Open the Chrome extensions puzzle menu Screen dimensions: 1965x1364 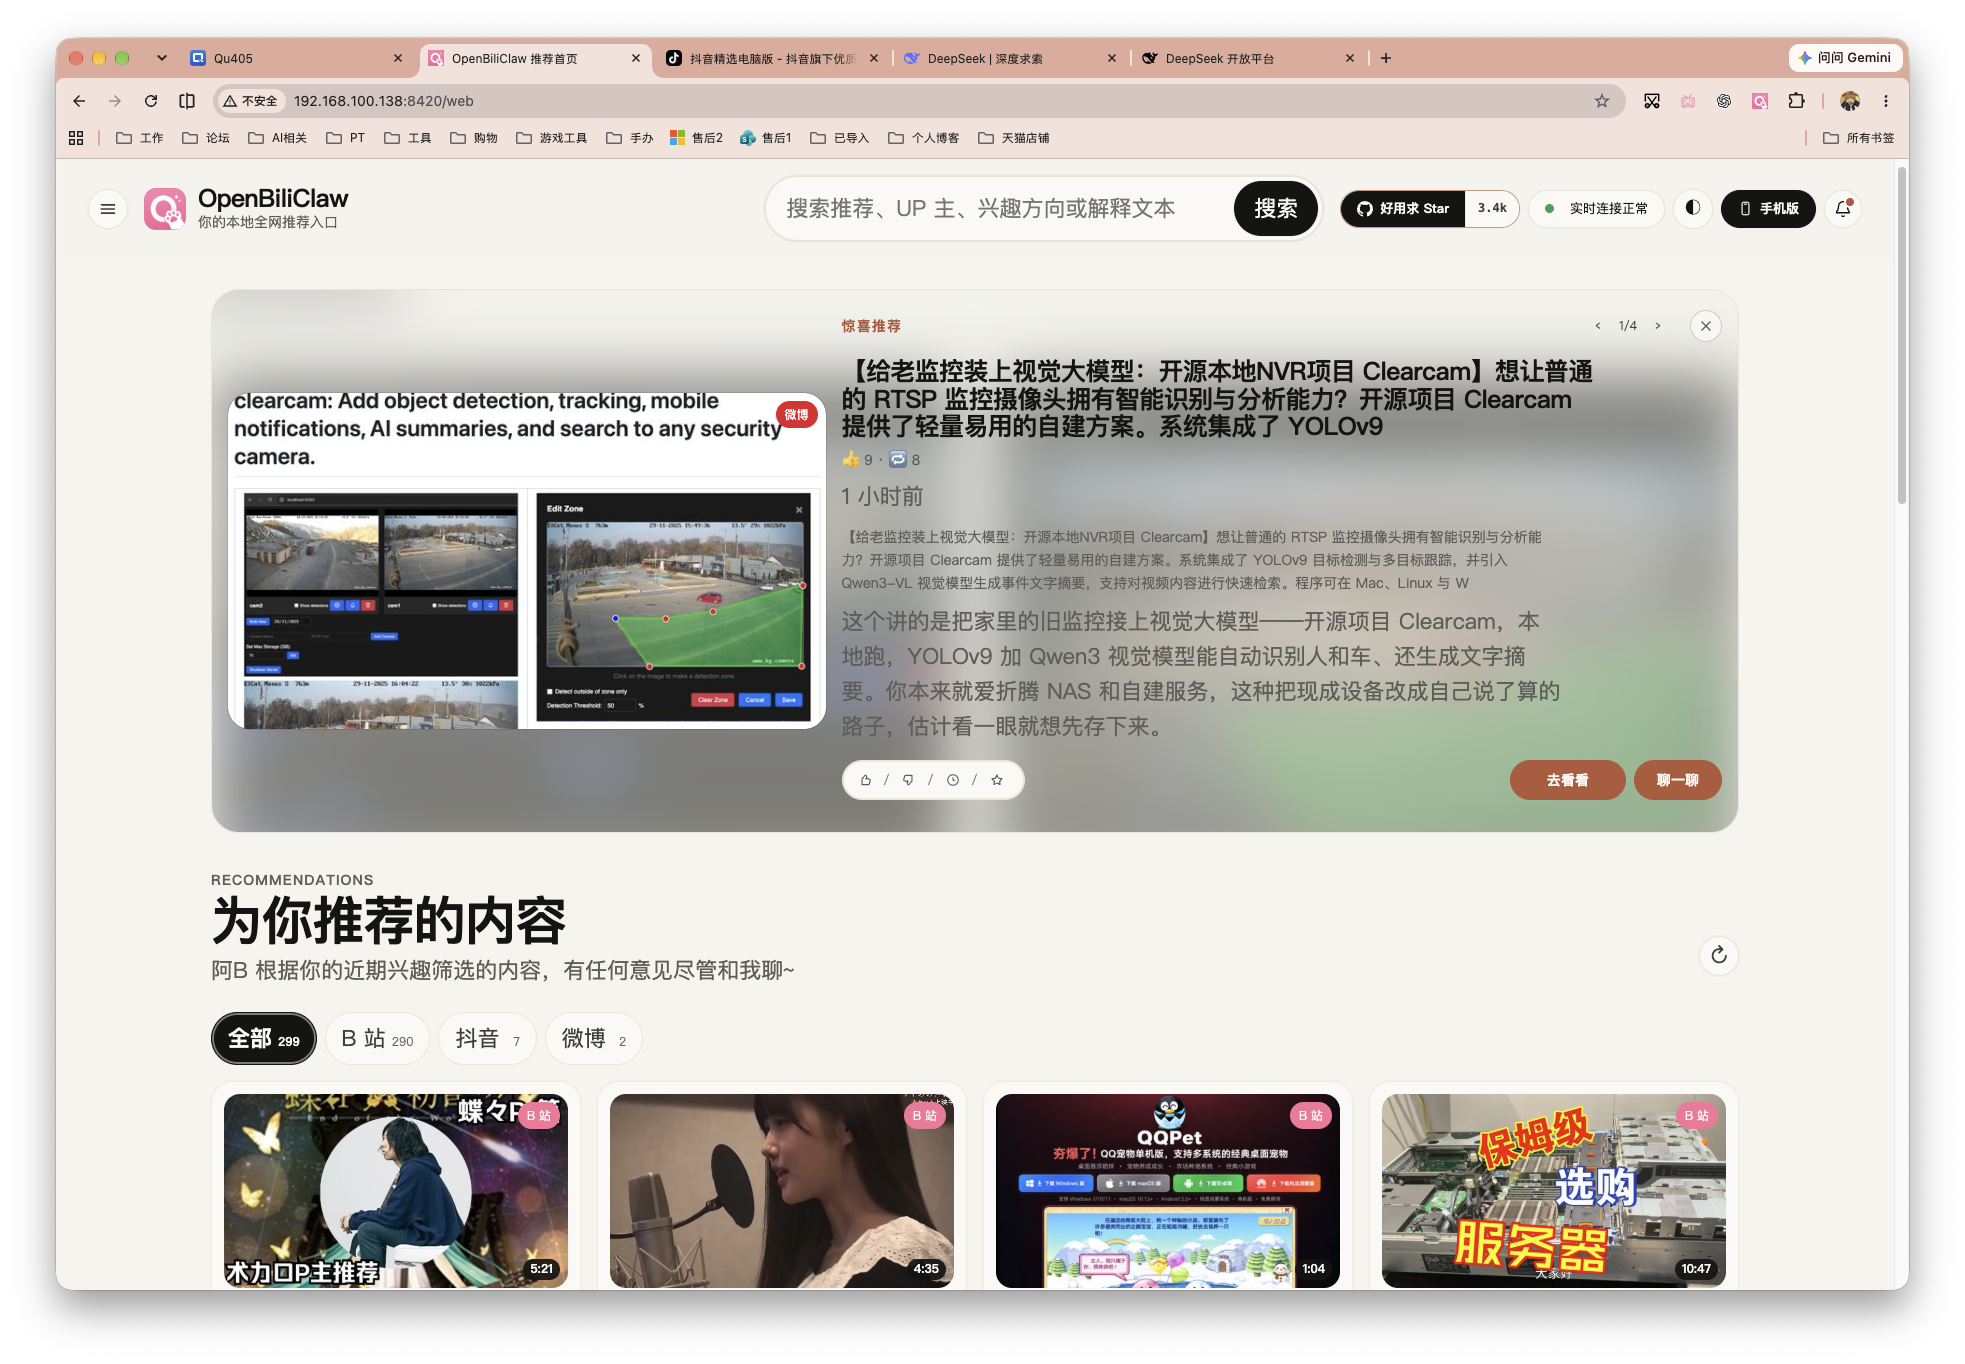(1797, 101)
